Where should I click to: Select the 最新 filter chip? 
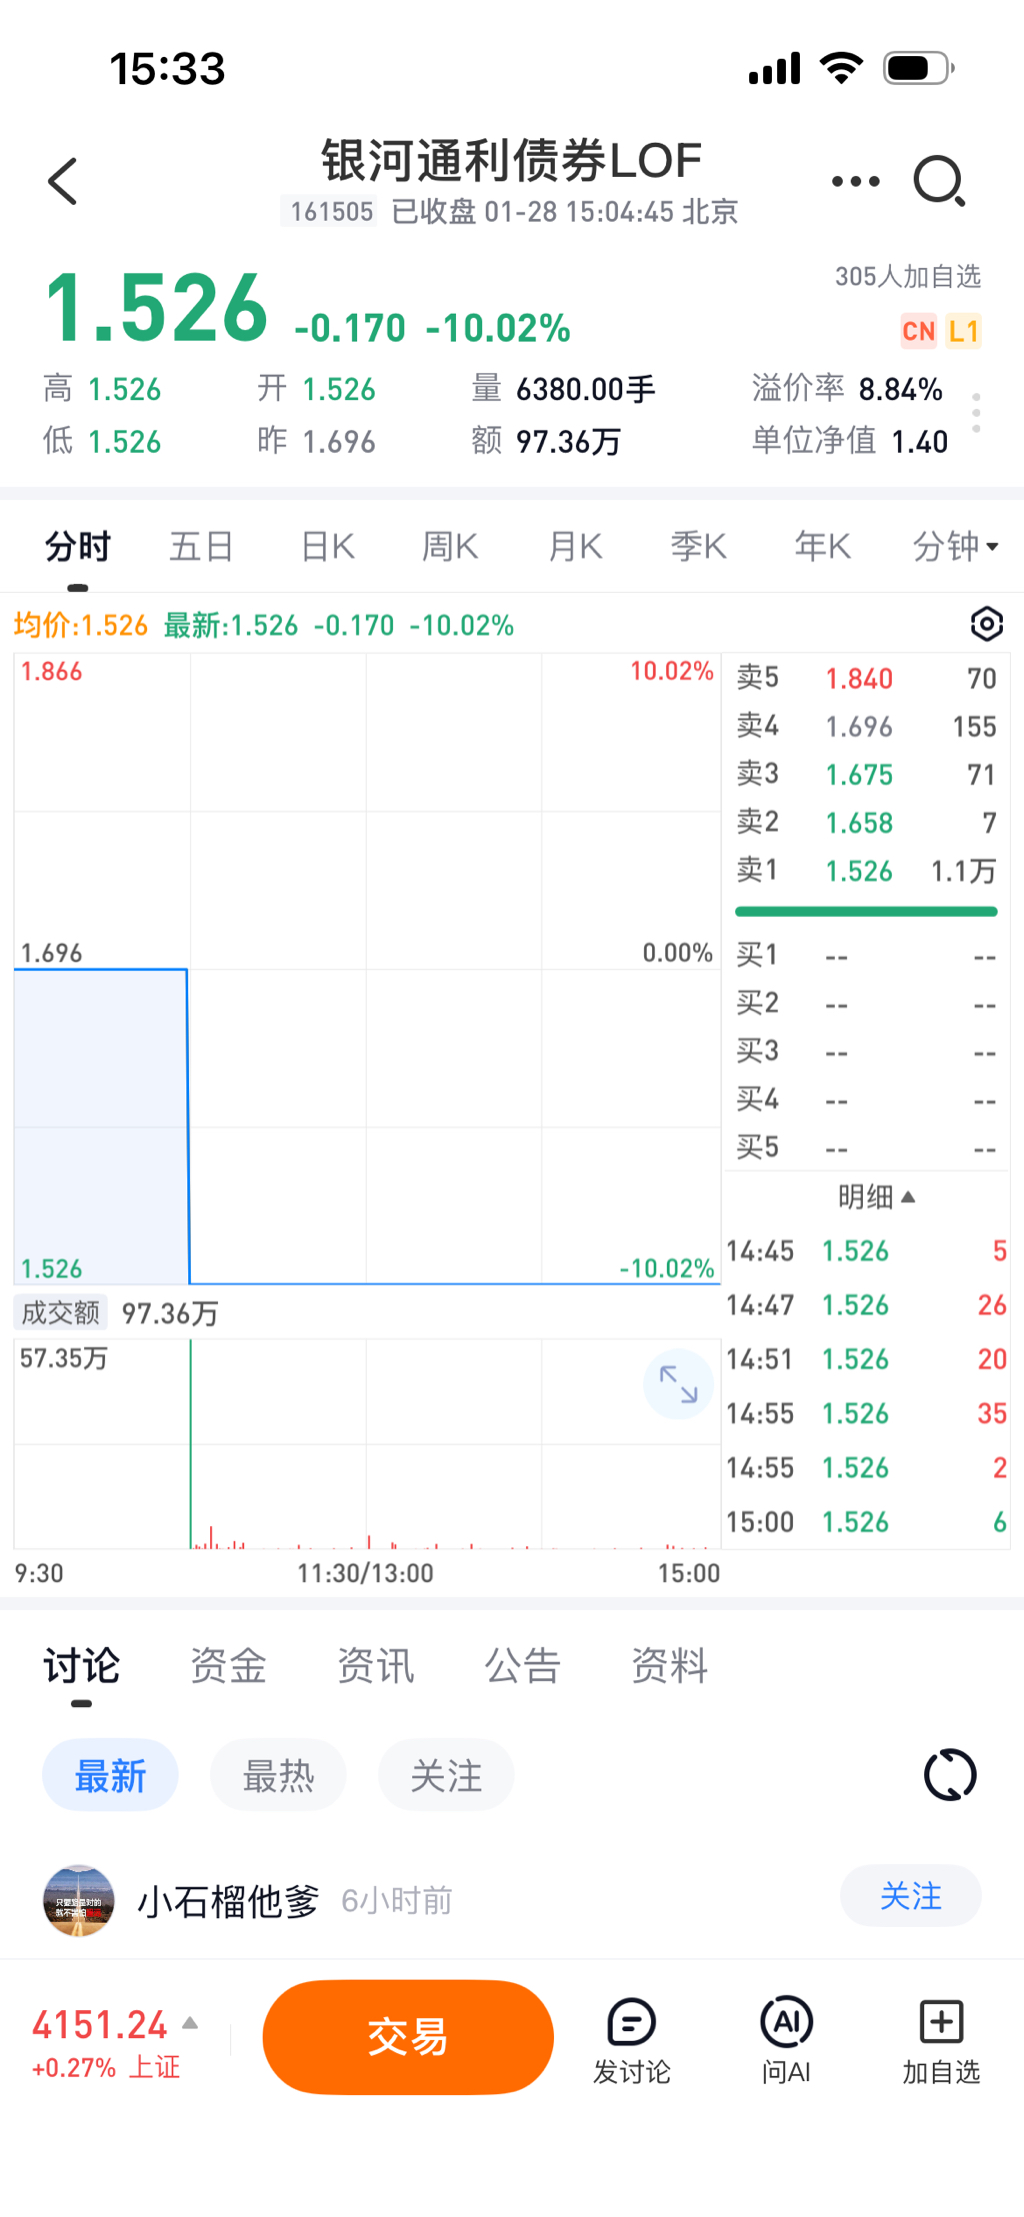tap(110, 1776)
